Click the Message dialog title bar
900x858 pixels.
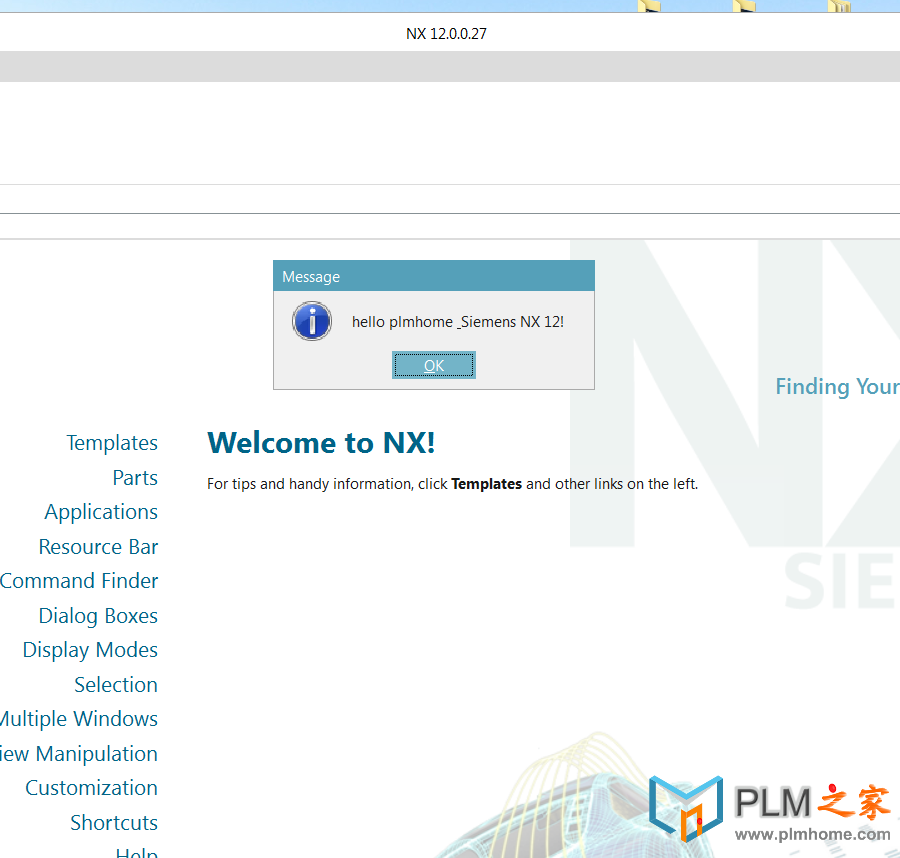[x=433, y=276]
